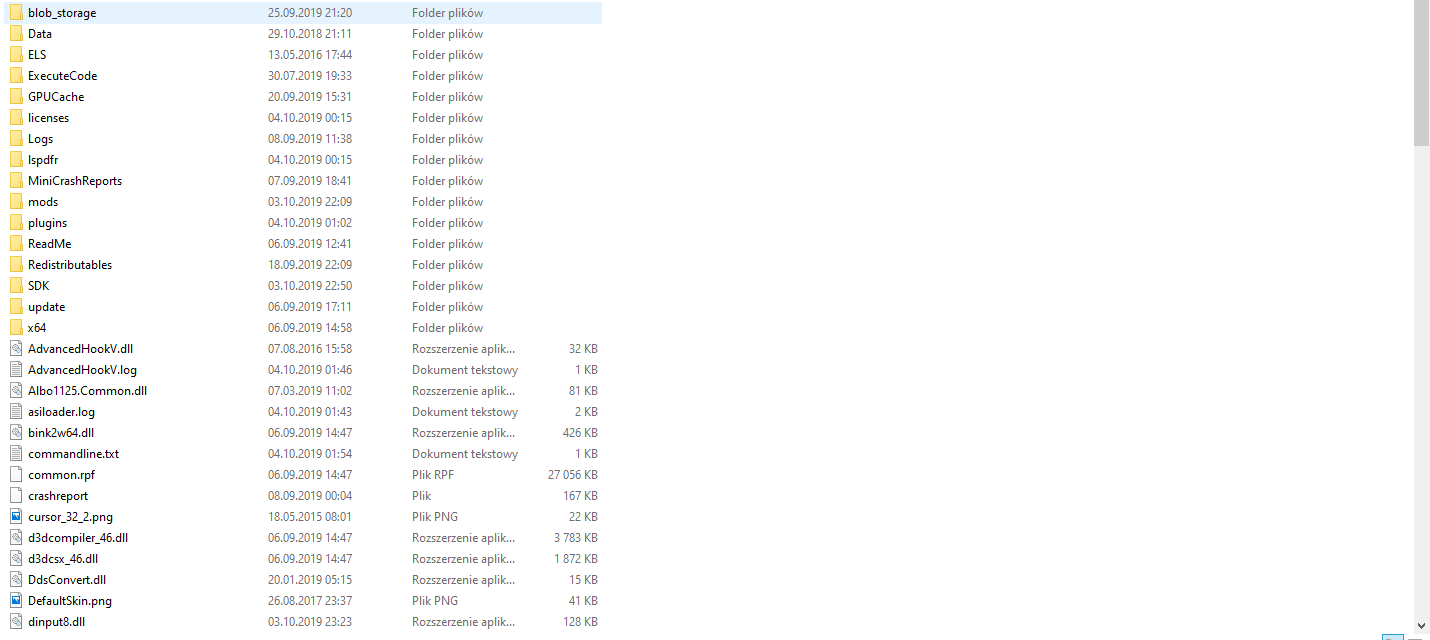Click the Albo1125.Common.dll file name
Screen dimensions: 1430x640
(87, 391)
